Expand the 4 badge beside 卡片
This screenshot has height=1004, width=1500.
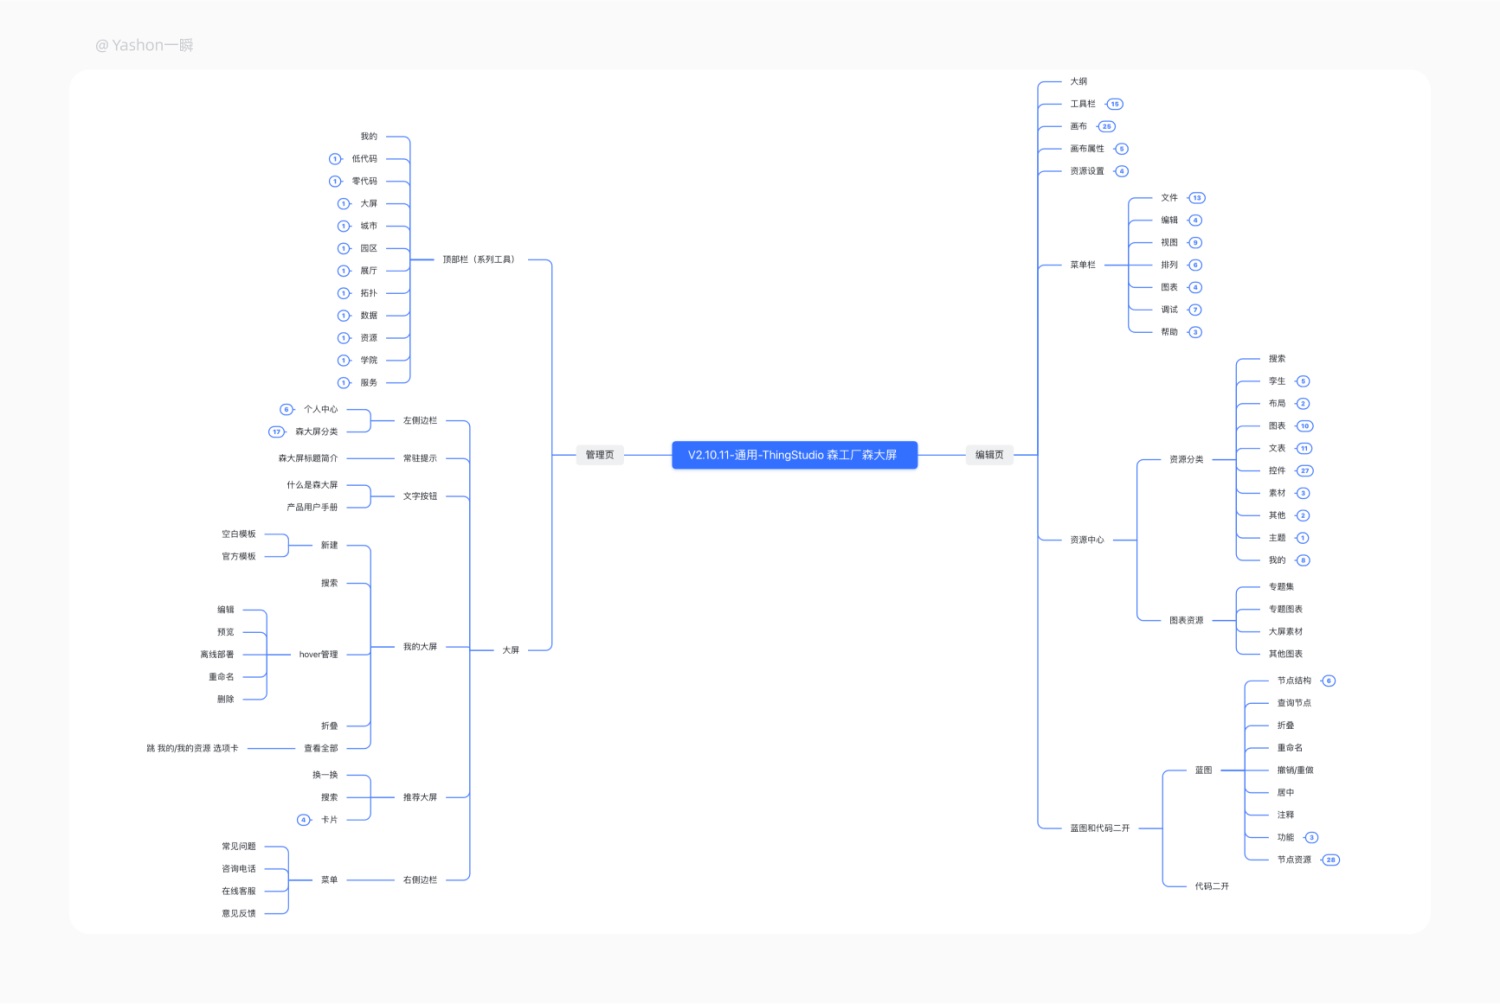304,820
